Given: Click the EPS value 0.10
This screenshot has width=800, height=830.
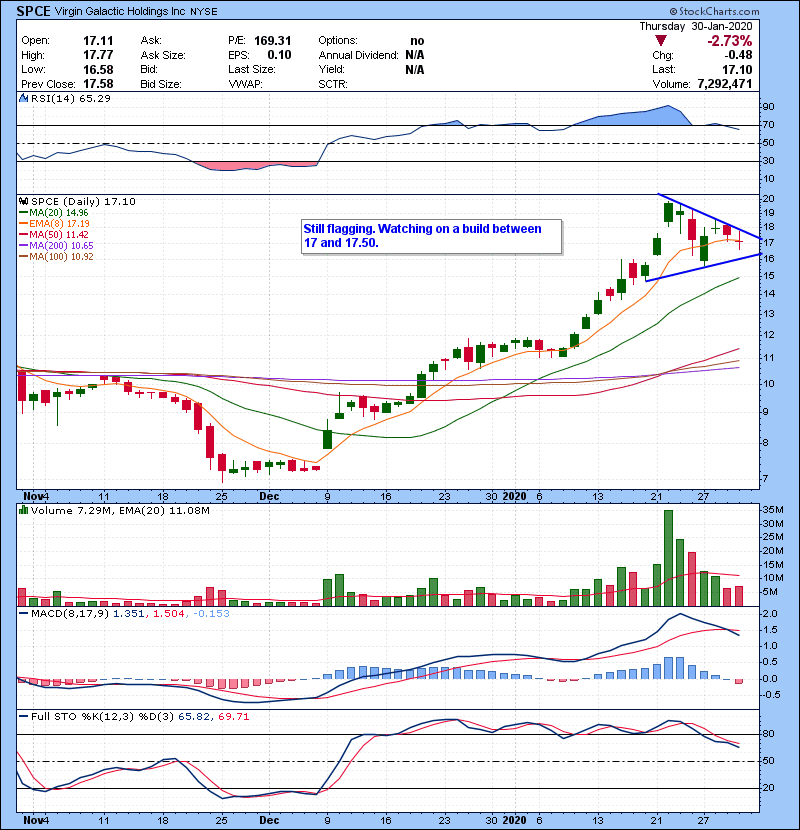Looking at the screenshot, I should click(279, 55).
